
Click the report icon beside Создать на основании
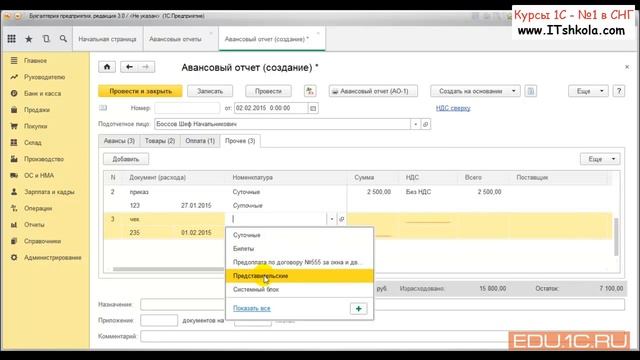(x=531, y=91)
